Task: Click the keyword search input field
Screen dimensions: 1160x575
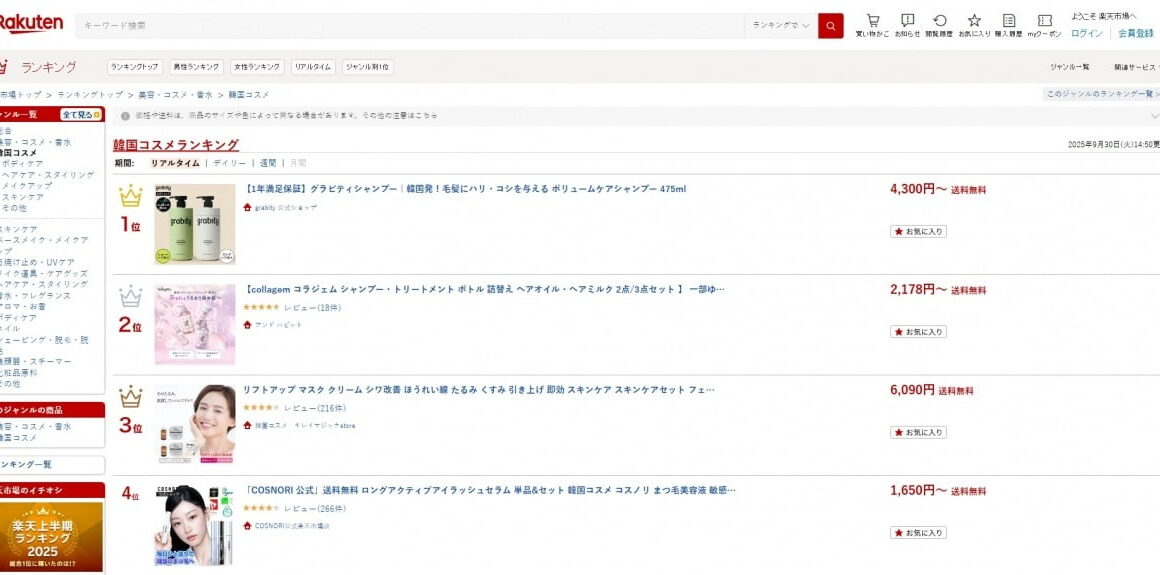Action: click(410, 25)
